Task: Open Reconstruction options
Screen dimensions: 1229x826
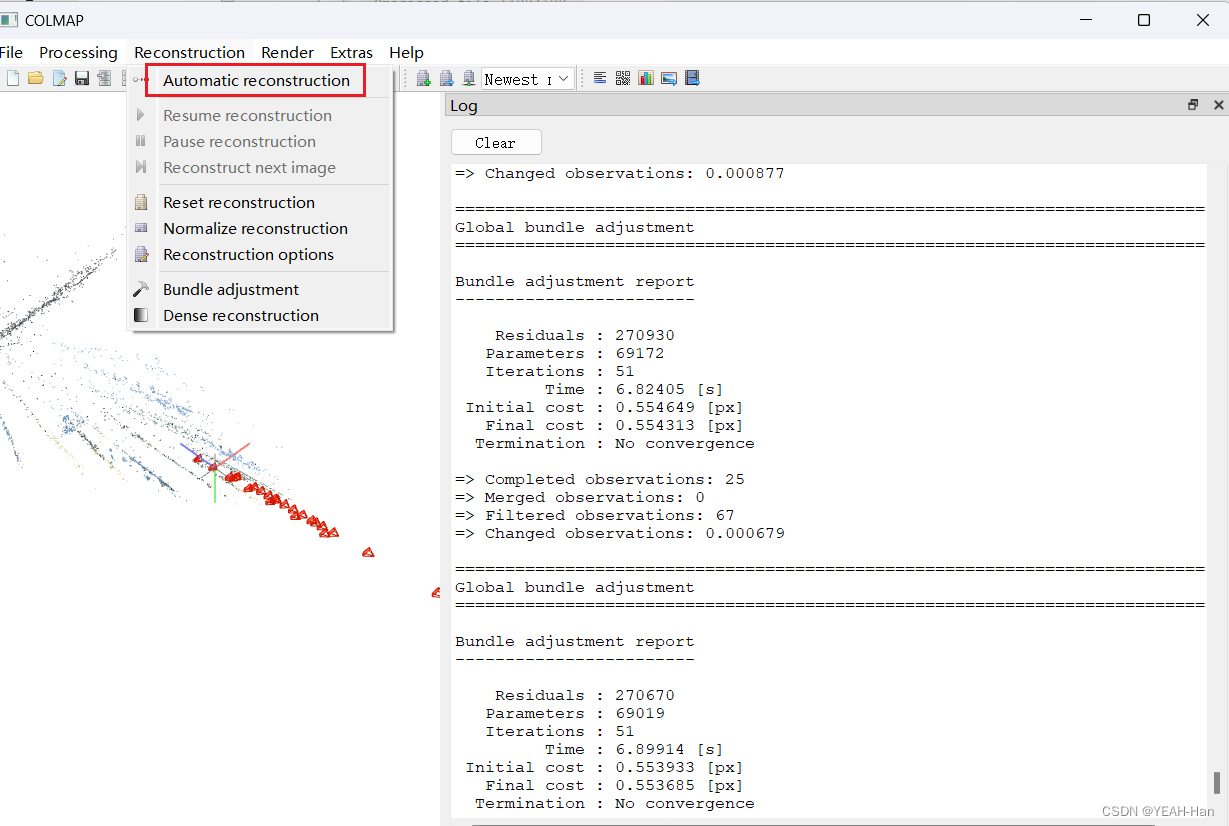Action: click(260, 254)
